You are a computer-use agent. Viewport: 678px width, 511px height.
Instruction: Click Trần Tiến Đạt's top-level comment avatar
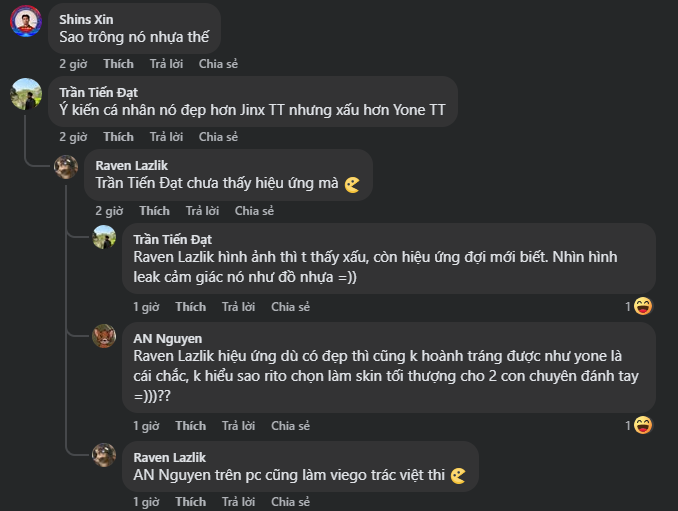(x=26, y=94)
